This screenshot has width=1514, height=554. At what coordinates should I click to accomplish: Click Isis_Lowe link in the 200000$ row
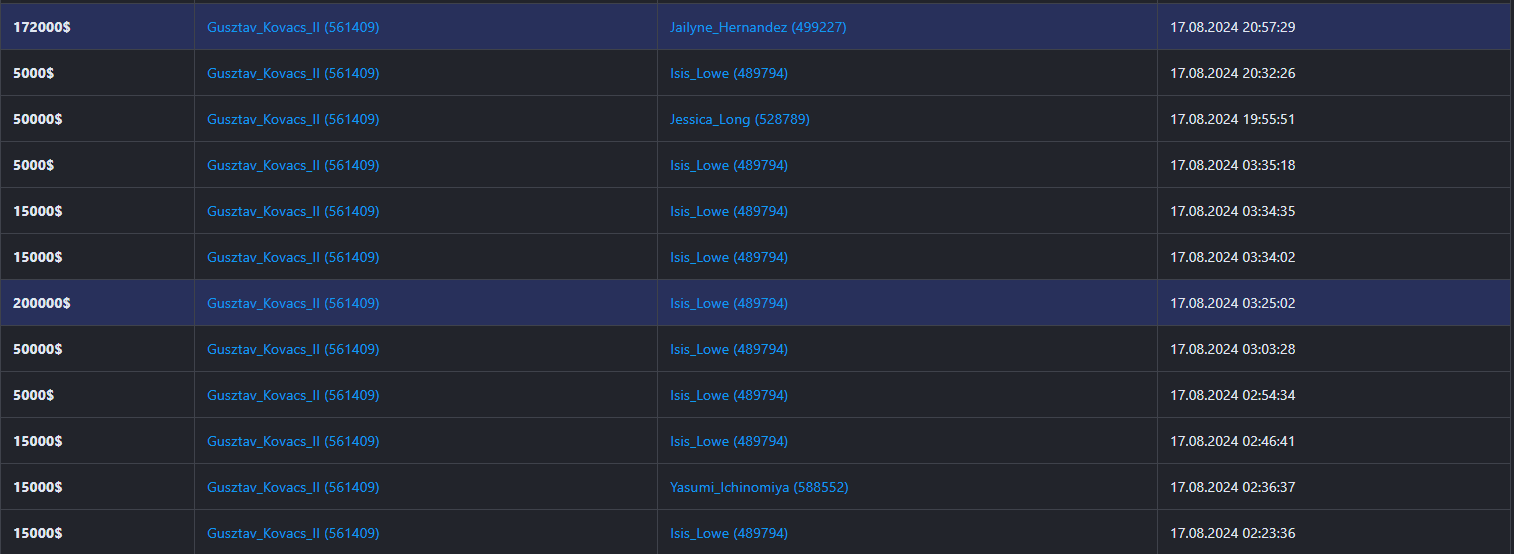point(728,303)
